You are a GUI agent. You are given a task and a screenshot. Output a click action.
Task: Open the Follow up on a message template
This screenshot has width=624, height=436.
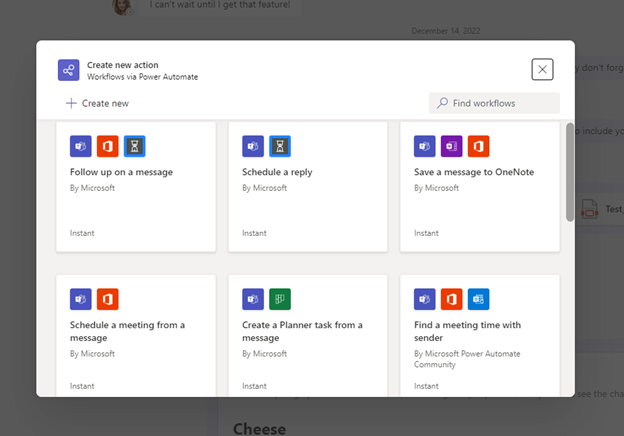tap(136, 187)
